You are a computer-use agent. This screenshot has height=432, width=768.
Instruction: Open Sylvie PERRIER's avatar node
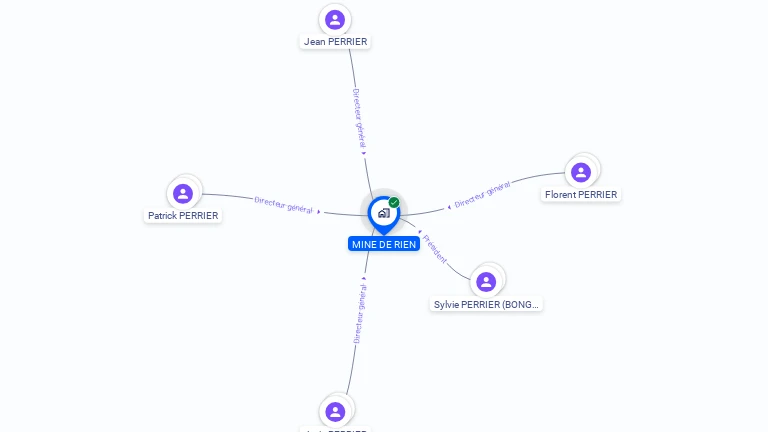click(486, 282)
